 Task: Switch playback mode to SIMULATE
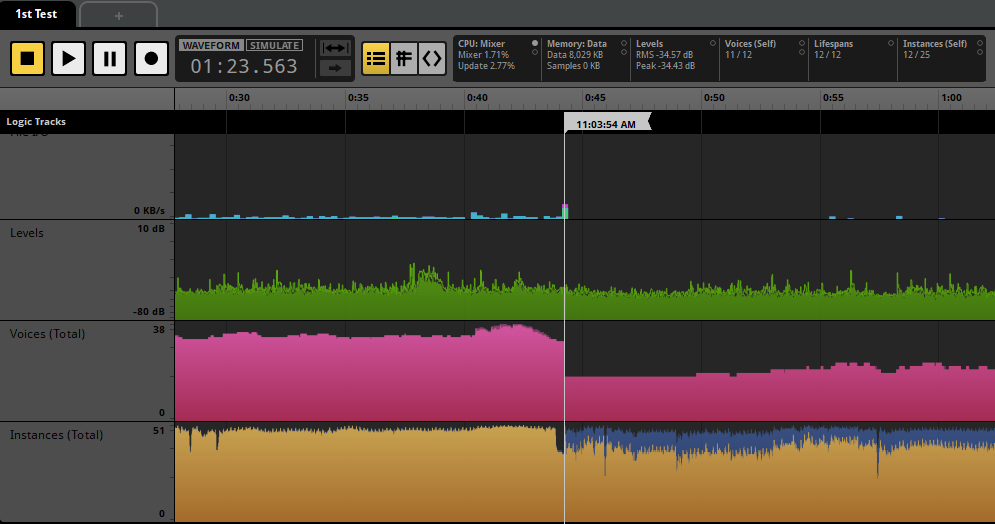click(274, 46)
